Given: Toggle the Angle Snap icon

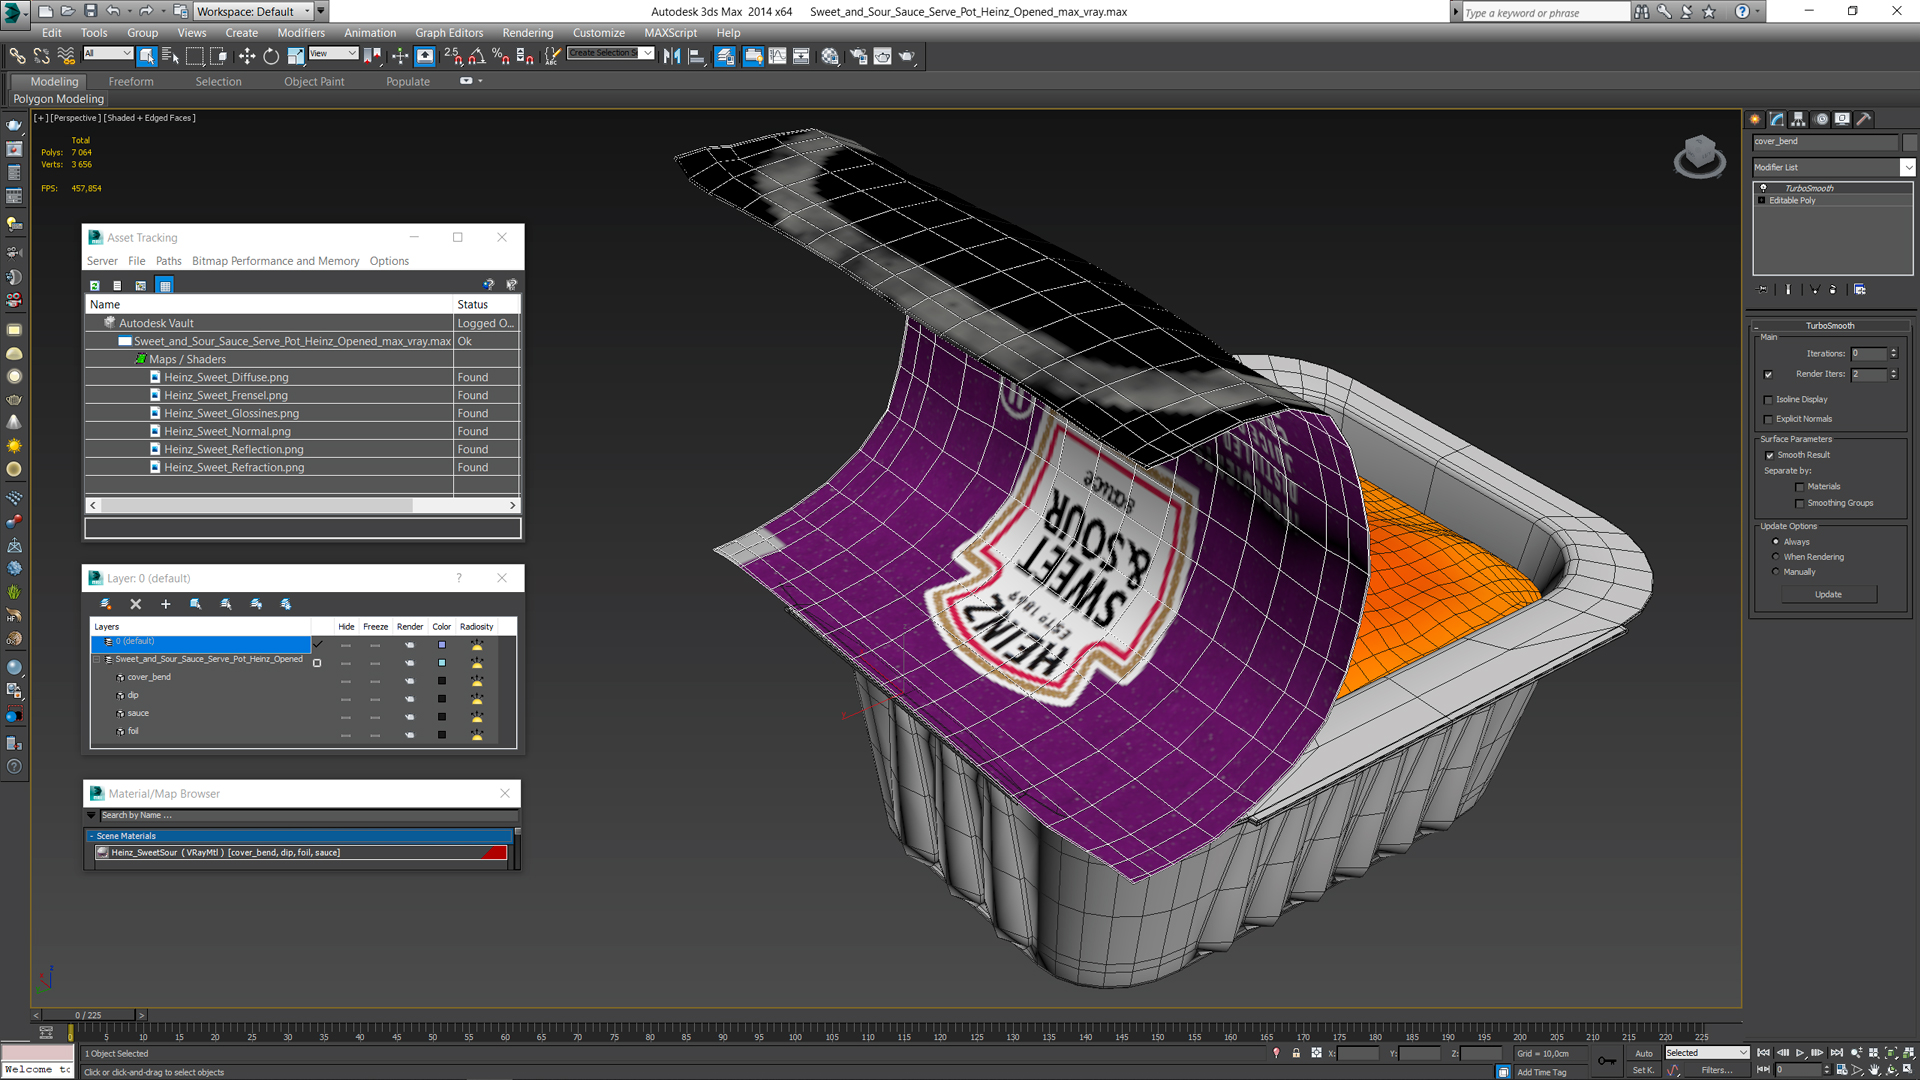Looking at the screenshot, I should [477, 56].
